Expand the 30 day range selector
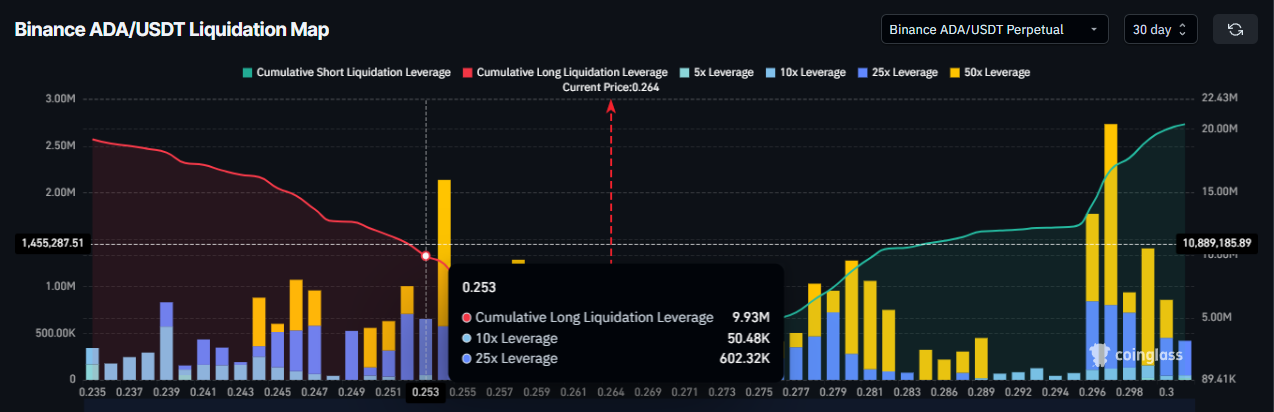Viewport: 1274px width, 412px height. click(1160, 29)
